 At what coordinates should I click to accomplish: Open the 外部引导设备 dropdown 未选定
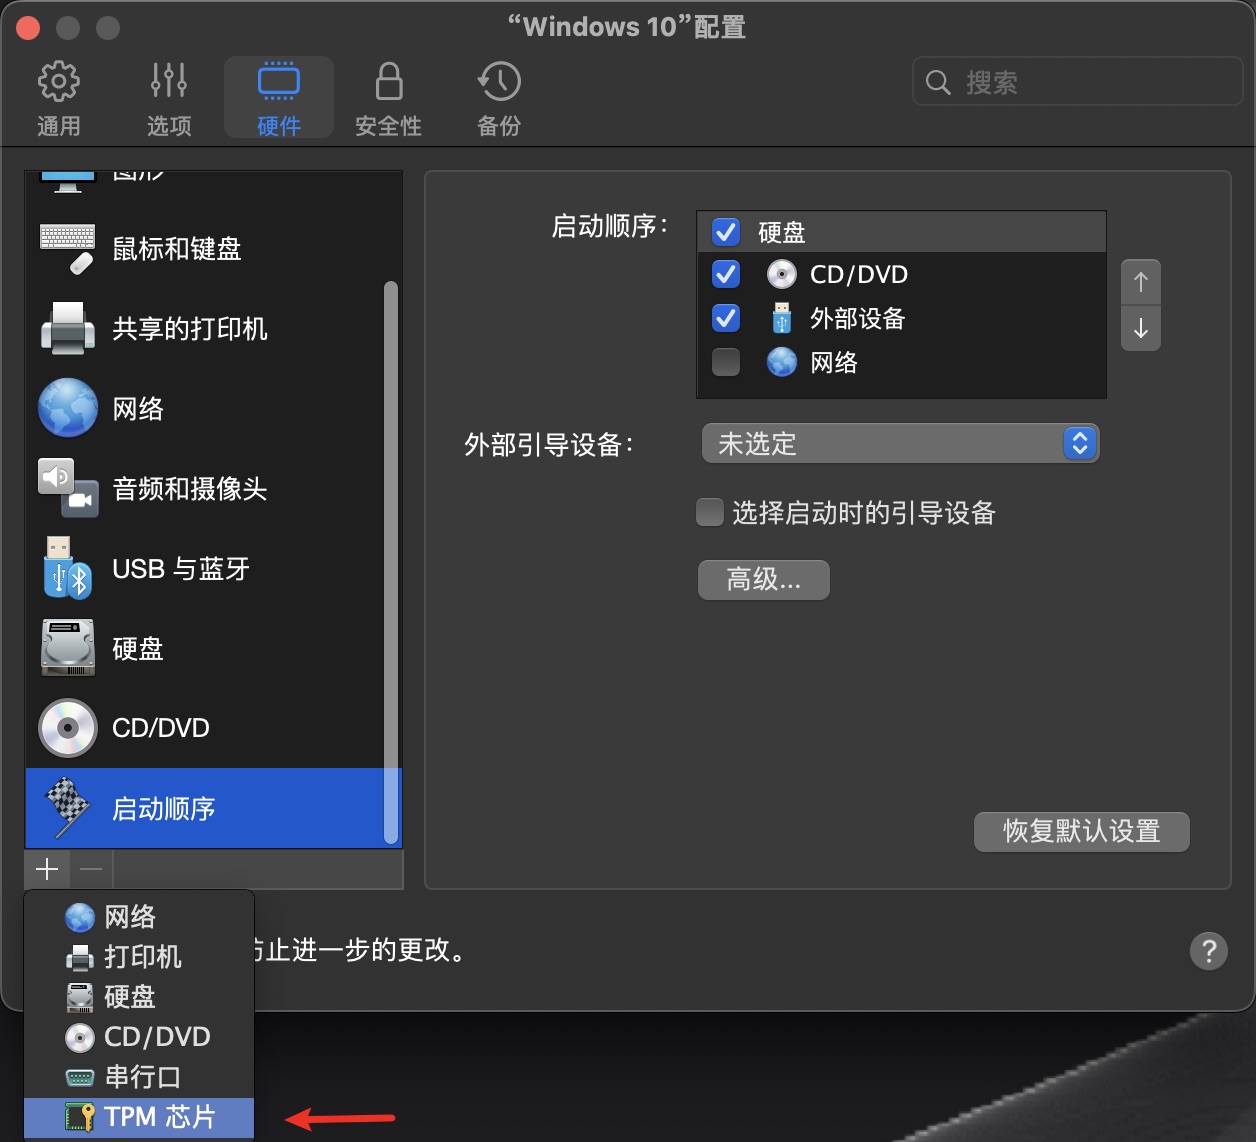(900, 443)
